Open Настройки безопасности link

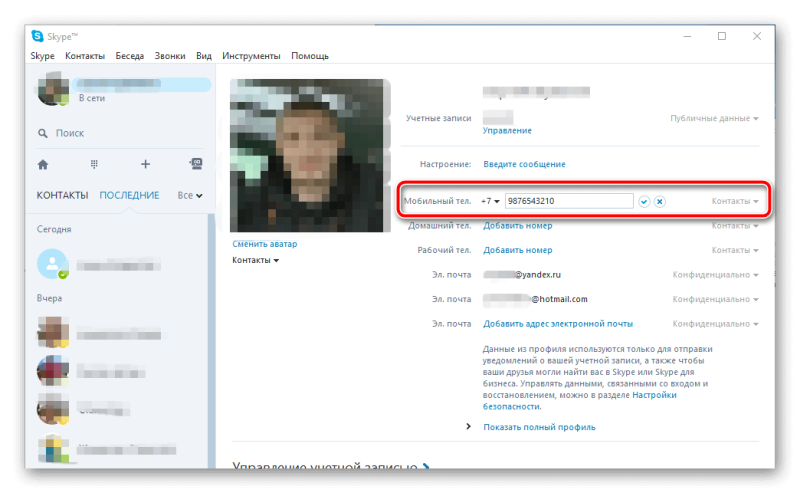(x=580, y=401)
